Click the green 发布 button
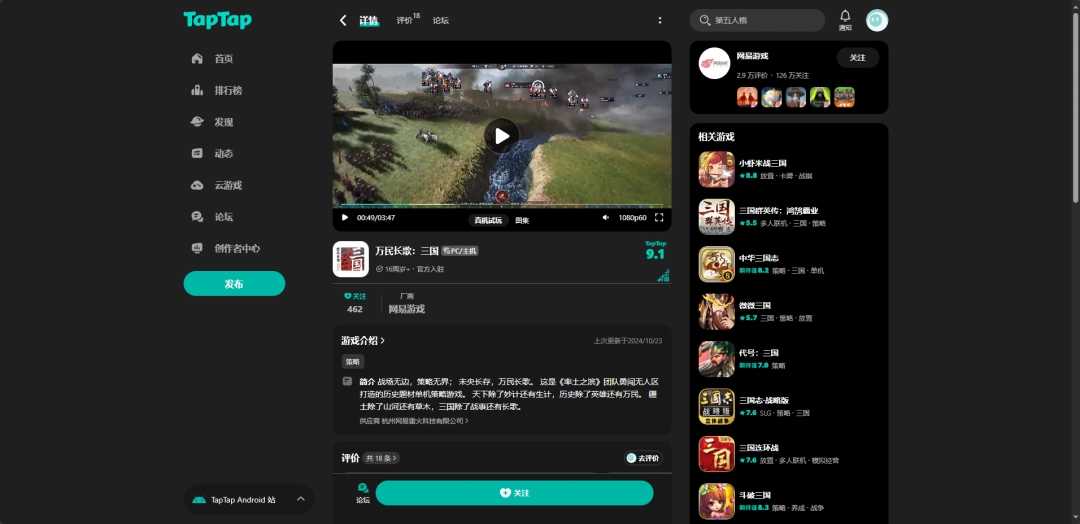The width and height of the screenshot is (1080, 524). pyautogui.click(x=234, y=284)
